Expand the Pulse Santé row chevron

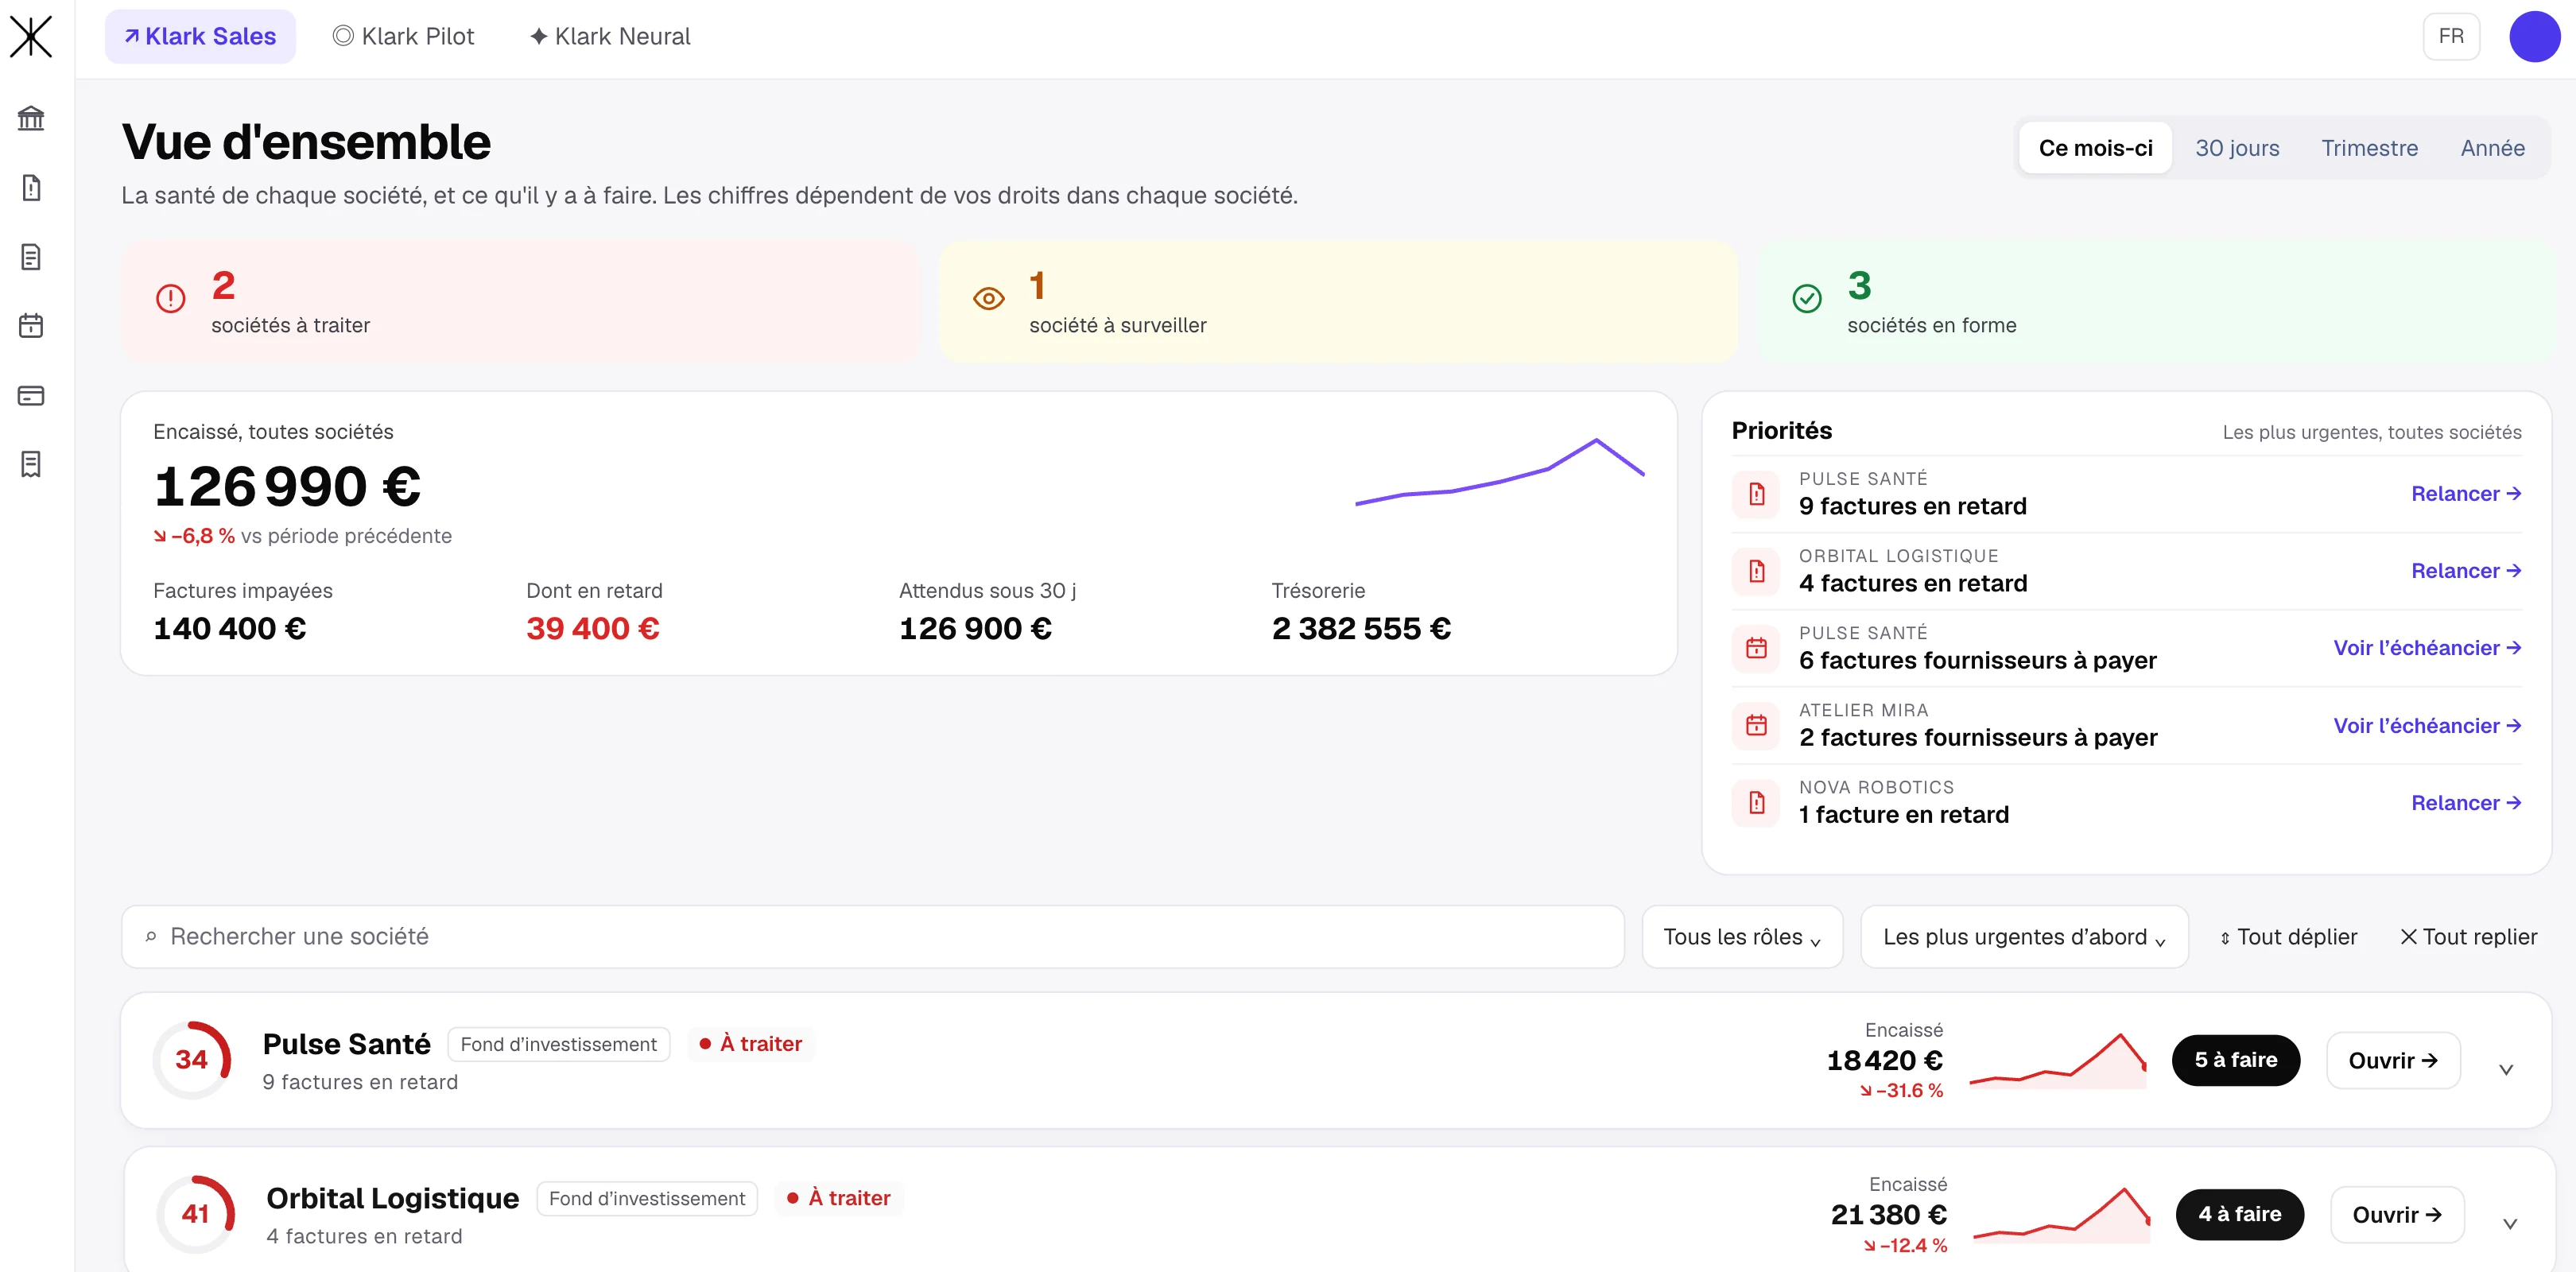click(x=2506, y=1069)
